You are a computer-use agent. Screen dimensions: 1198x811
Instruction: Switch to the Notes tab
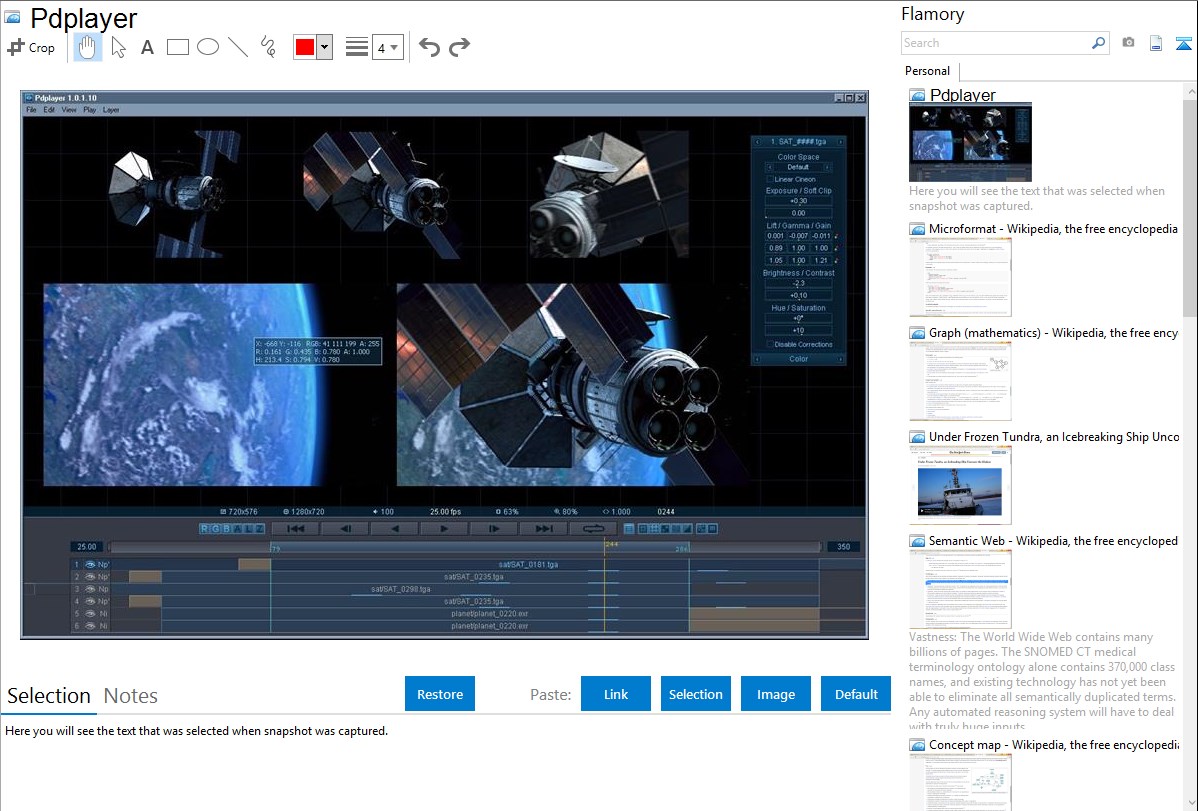point(131,696)
